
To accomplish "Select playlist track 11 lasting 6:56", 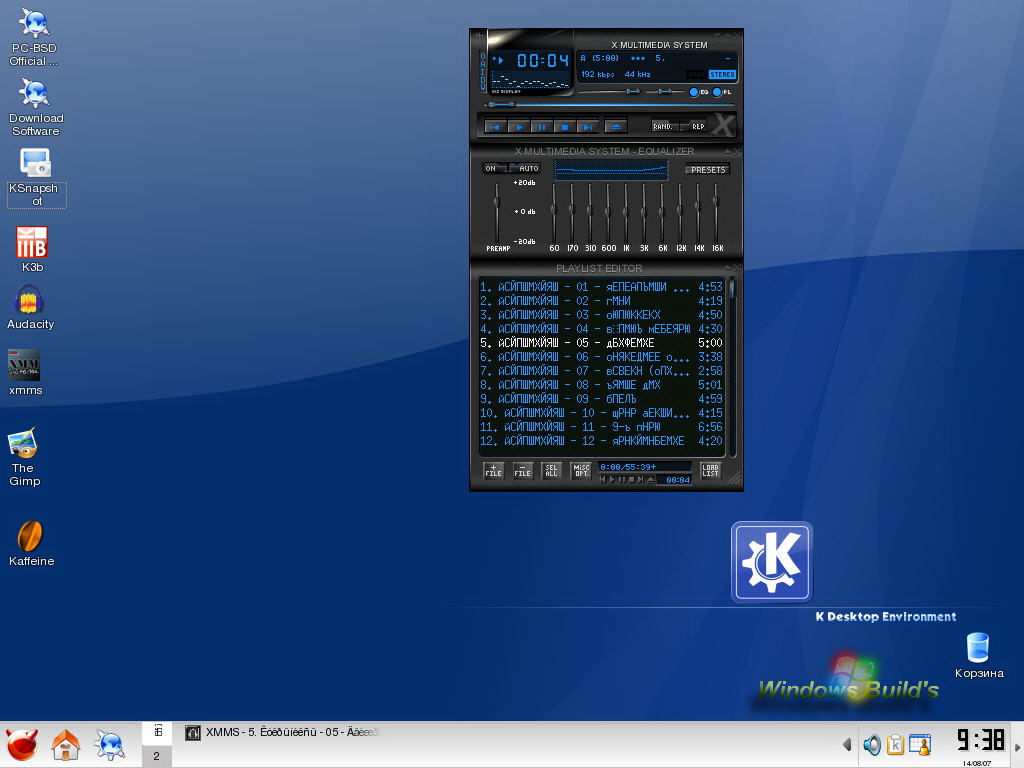I will 601,427.
